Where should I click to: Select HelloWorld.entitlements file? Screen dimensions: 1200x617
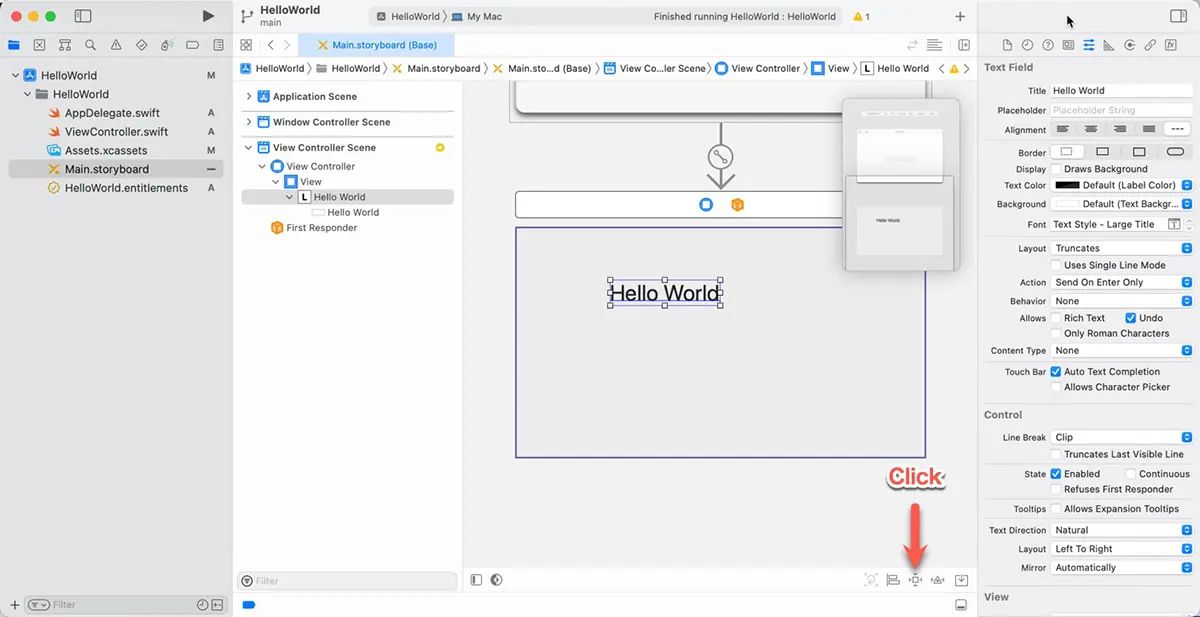click(126, 188)
